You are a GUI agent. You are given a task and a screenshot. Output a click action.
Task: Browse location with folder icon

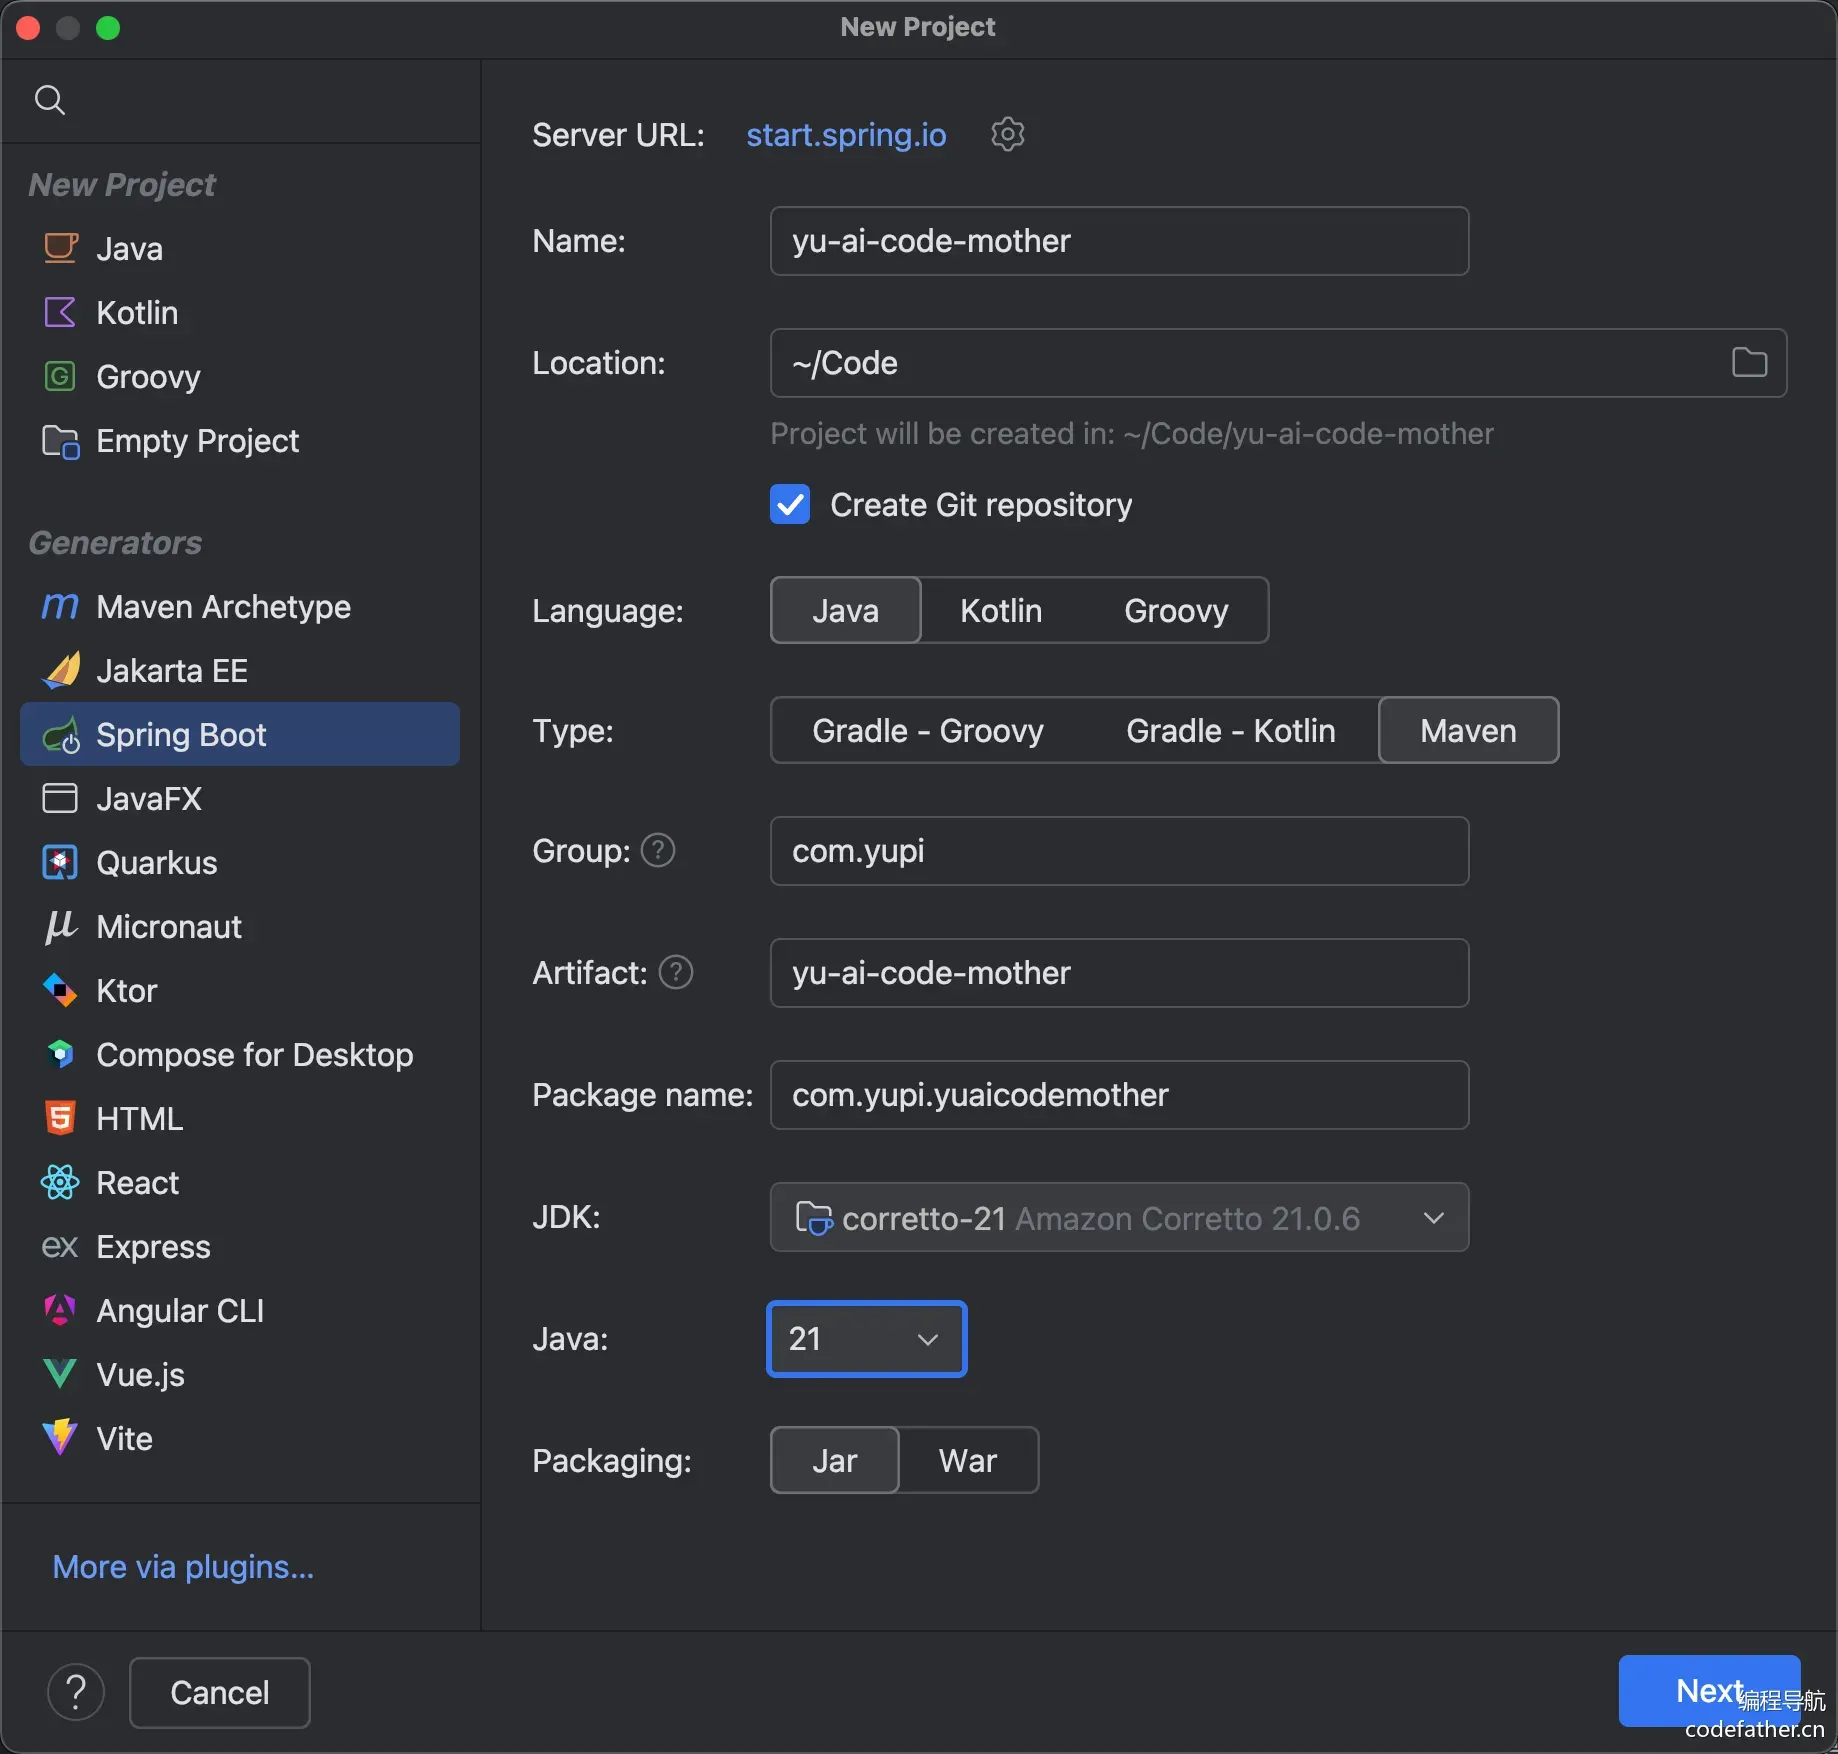point(1749,362)
